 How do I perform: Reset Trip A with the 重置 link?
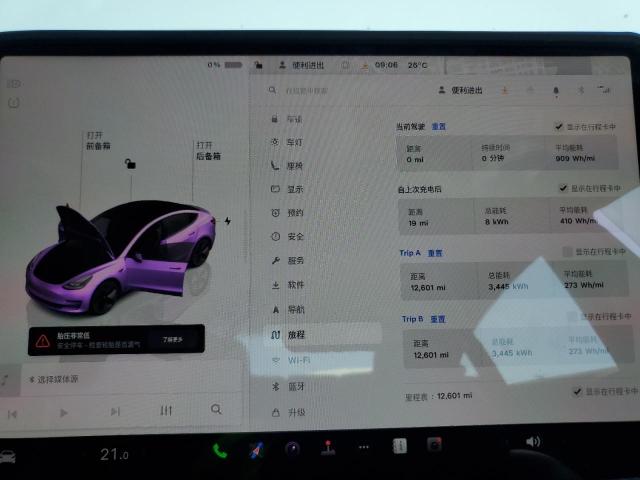pos(436,253)
